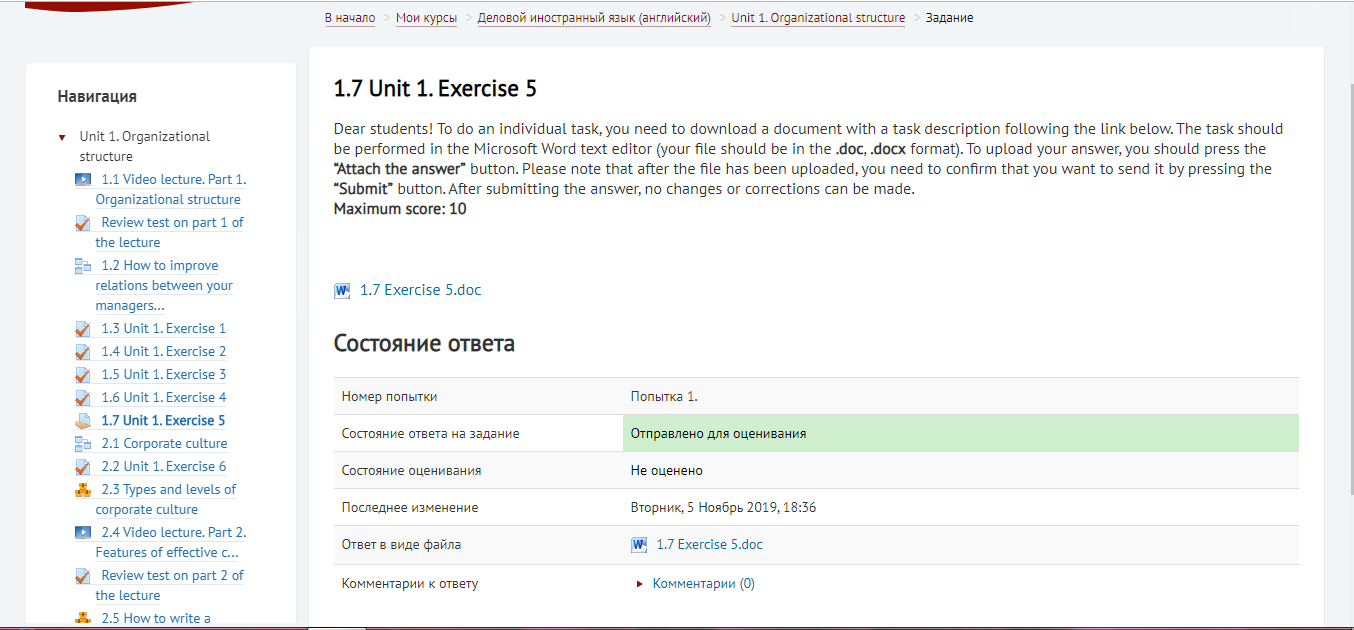Download the 1.7 Exercise 5.doc task file

[x=420, y=290]
